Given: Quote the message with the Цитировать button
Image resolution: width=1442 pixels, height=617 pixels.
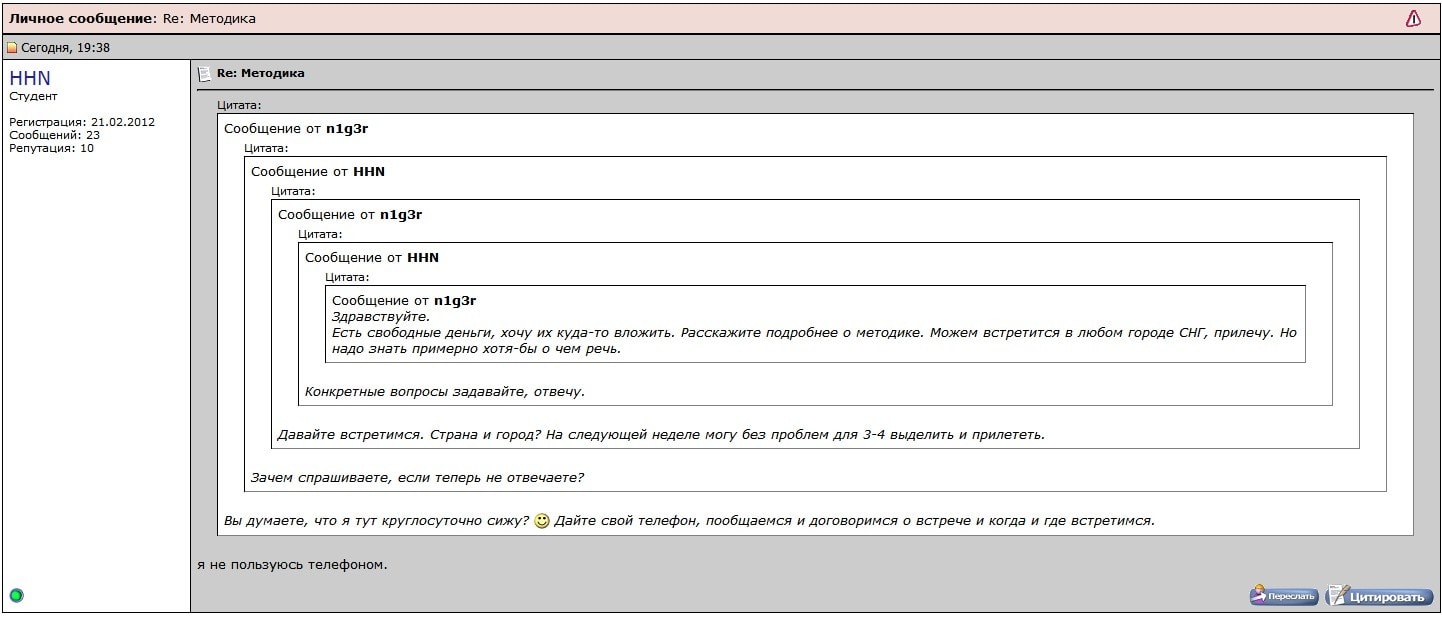Looking at the screenshot, I should [1379, 596].
